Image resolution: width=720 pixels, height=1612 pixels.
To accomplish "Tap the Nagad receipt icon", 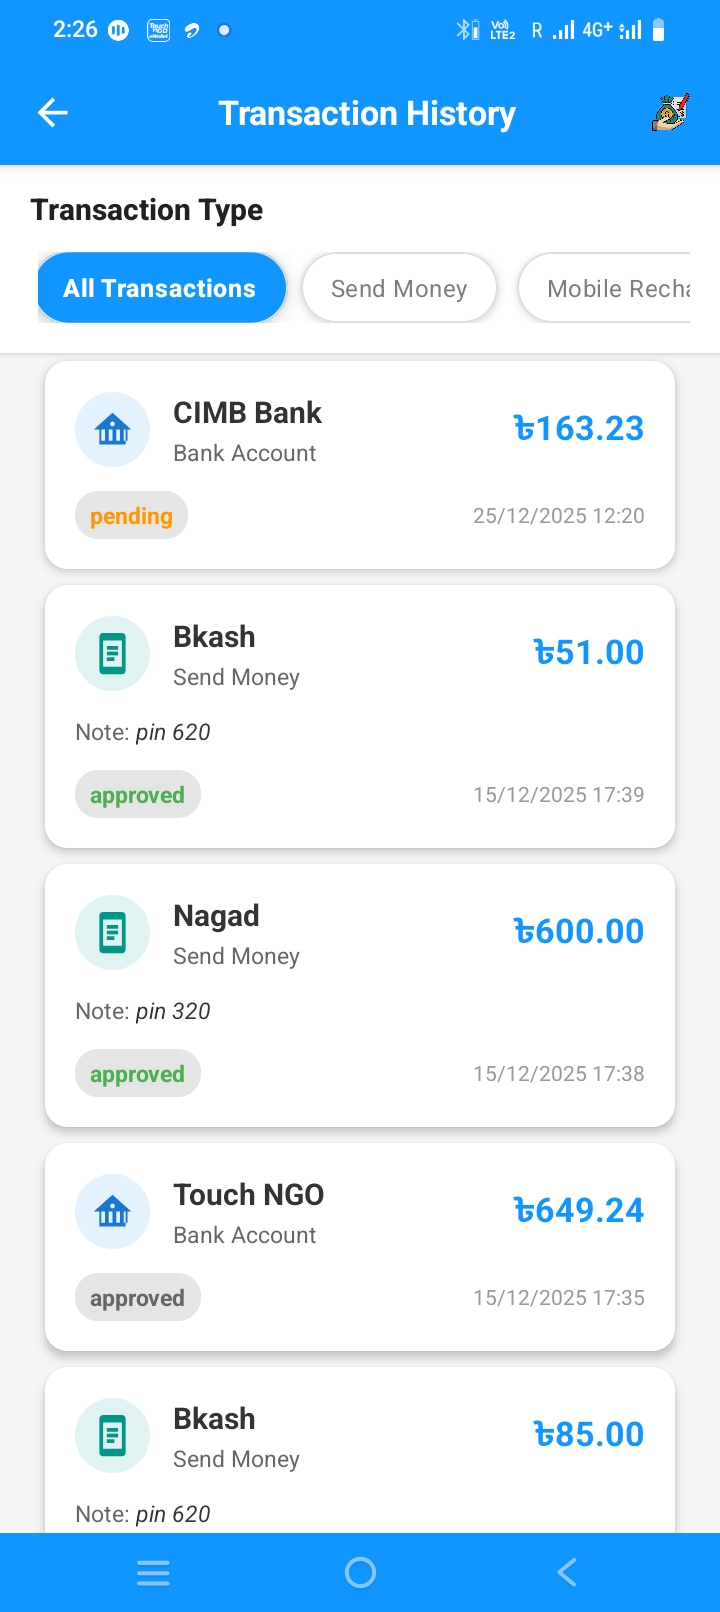I will tap(113, 933).
